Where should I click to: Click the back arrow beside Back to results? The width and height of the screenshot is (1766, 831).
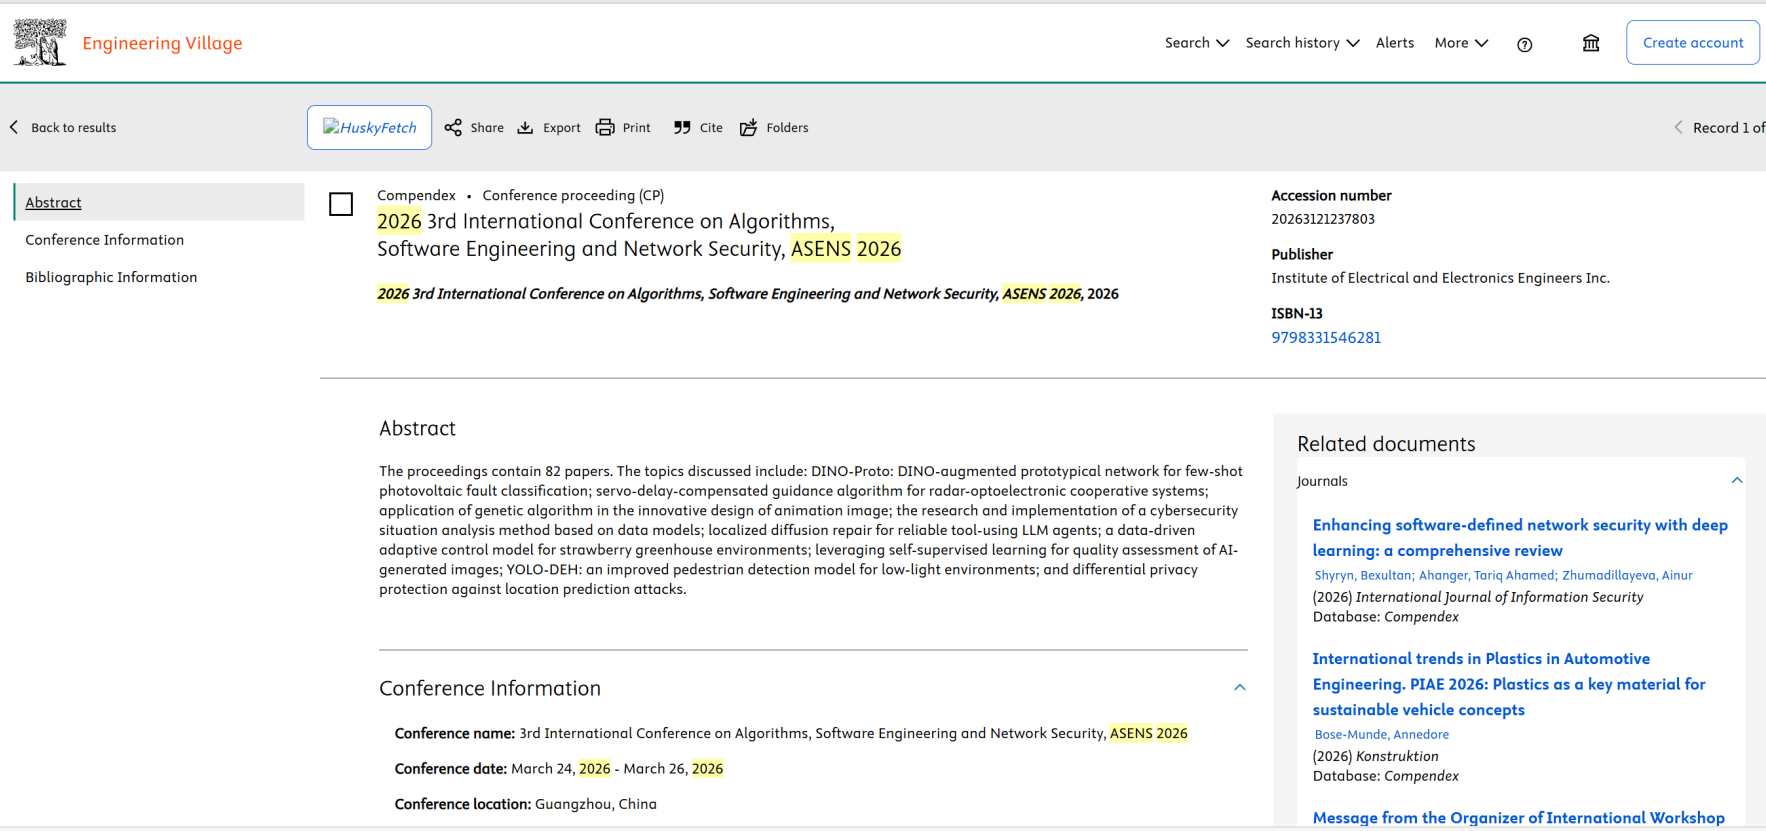click(x=14, y=127)
